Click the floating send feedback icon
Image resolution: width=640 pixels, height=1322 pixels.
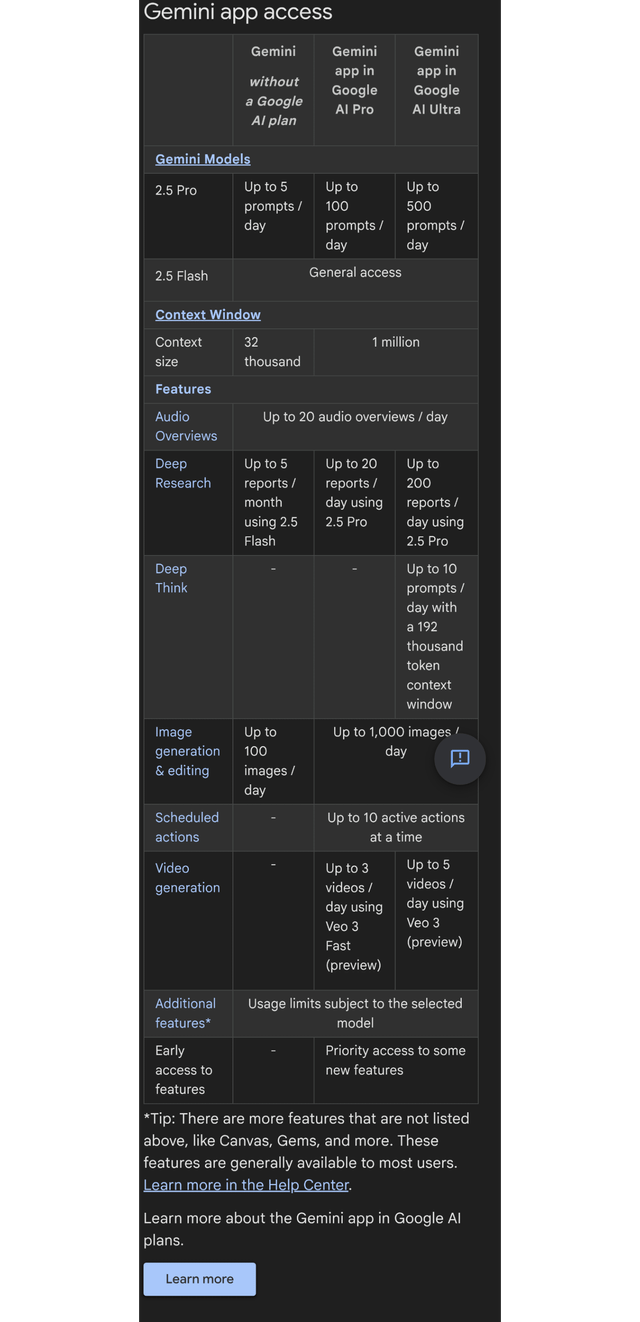pyautogui.click(x=460, y=758)
